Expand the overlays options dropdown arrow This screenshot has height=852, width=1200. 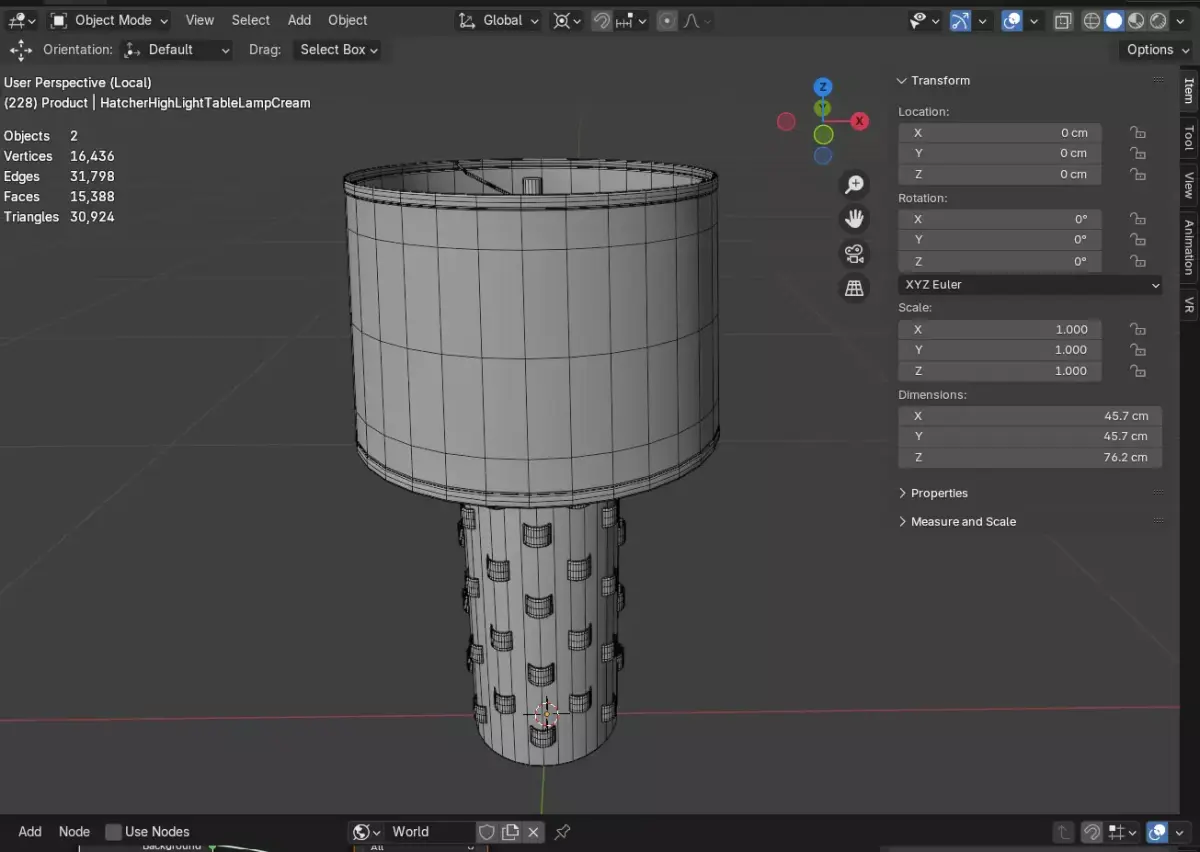pyautogui.click(x=1034, y=20)
